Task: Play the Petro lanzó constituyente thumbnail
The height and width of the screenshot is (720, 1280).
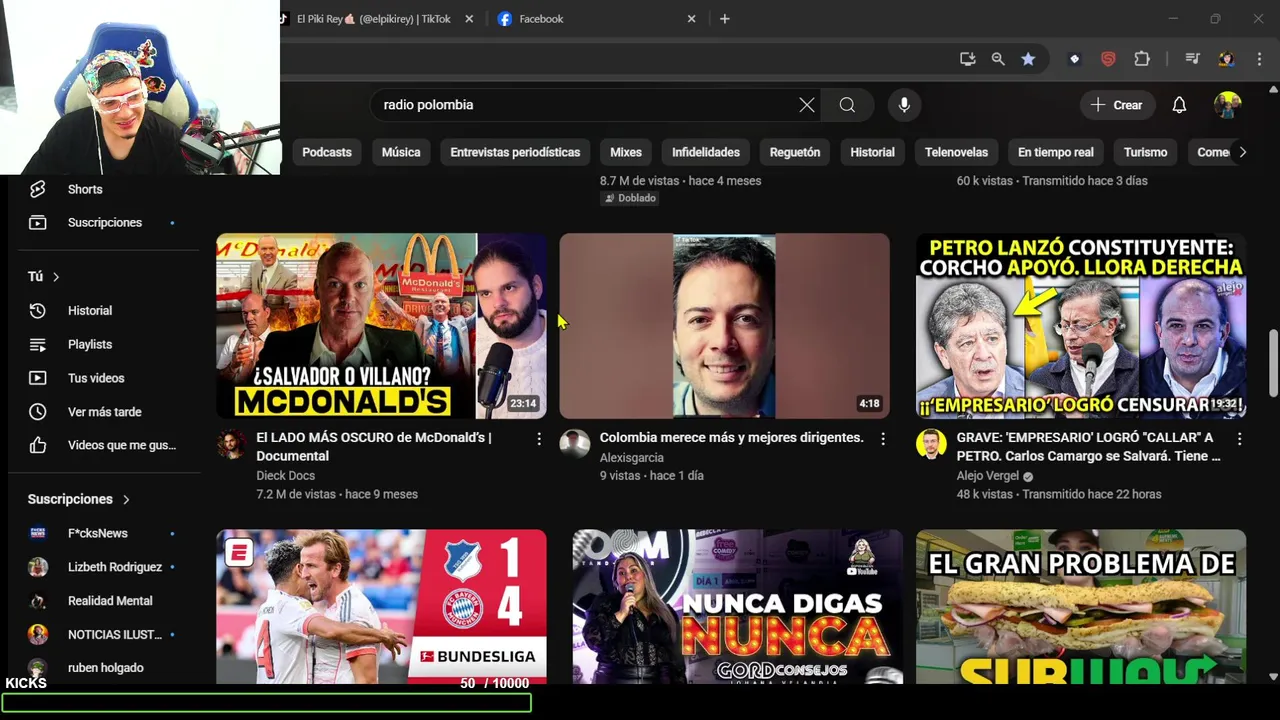Action: [x=1081, y=326]
